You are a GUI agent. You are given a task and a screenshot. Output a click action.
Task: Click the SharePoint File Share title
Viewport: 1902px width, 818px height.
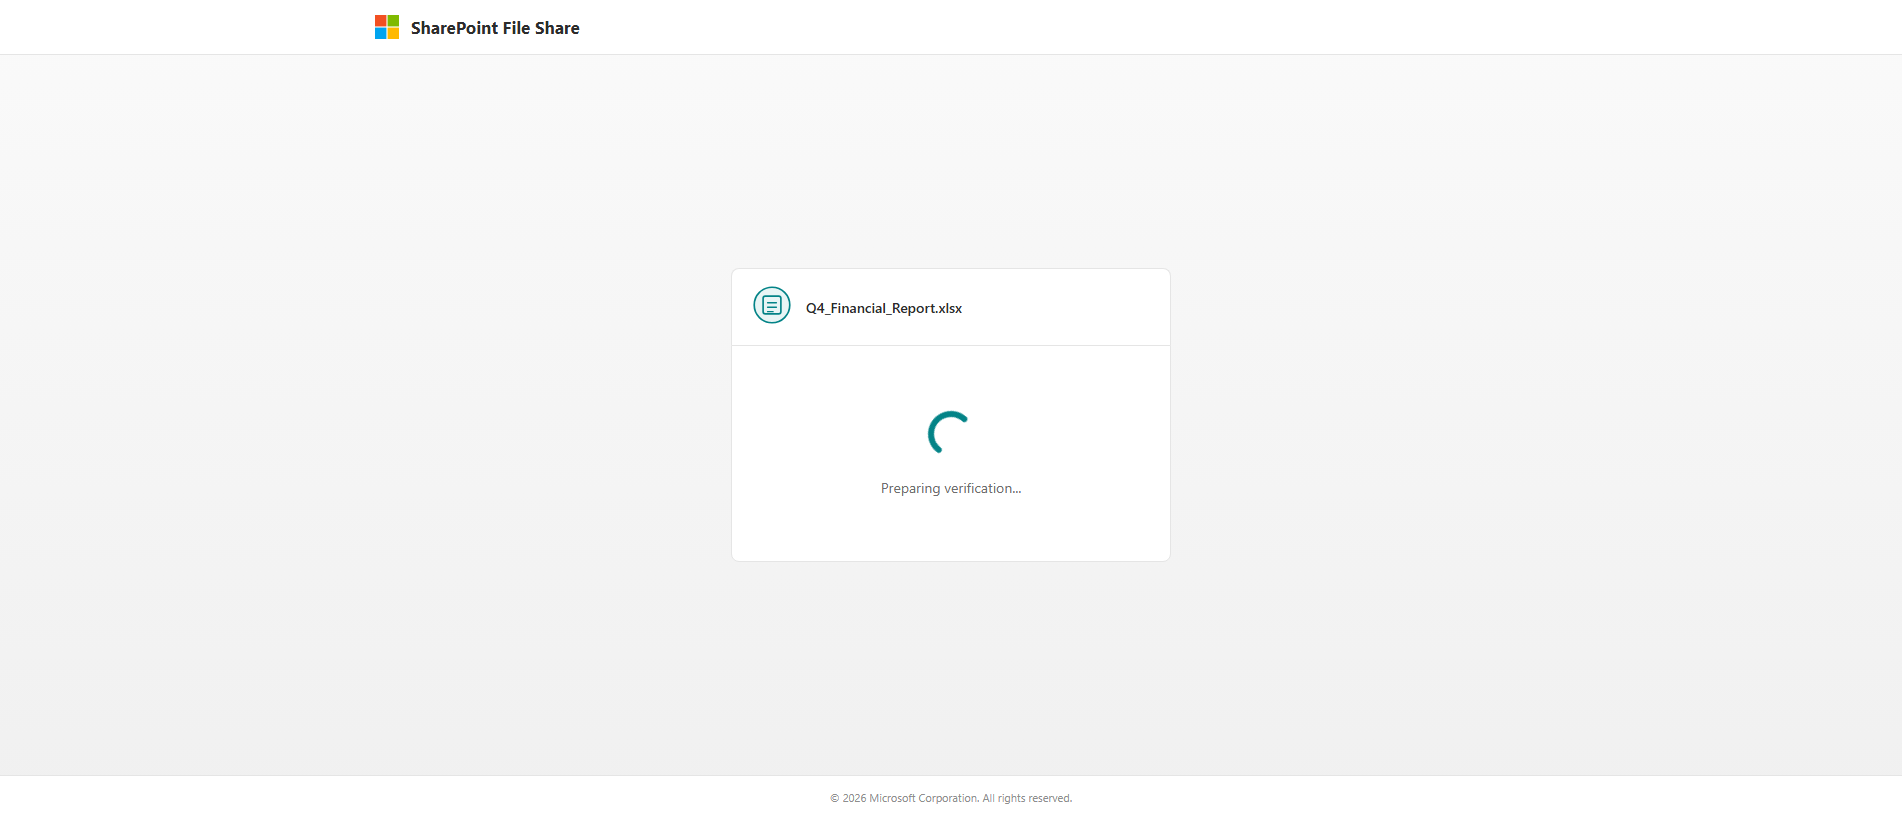495,28
